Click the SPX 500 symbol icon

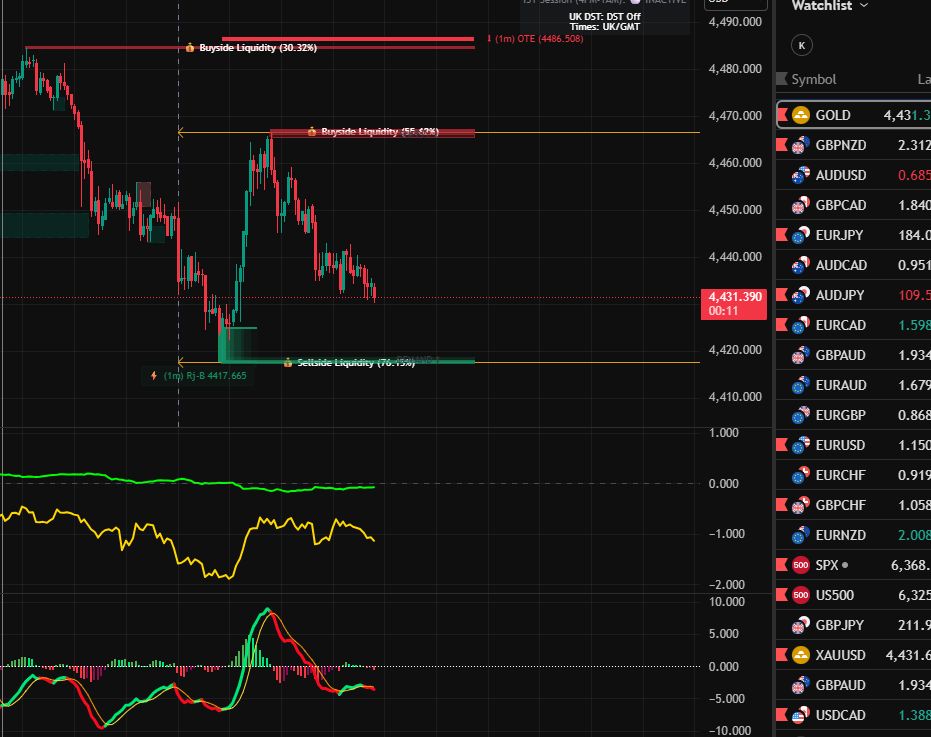coord(801,565)
